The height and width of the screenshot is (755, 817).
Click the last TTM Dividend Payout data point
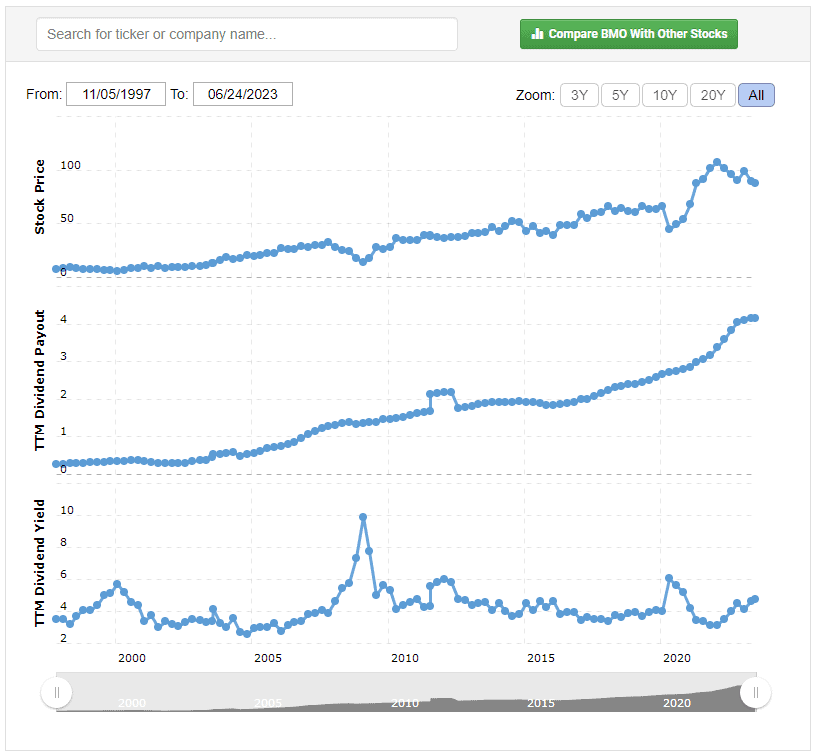click(755, 318)
